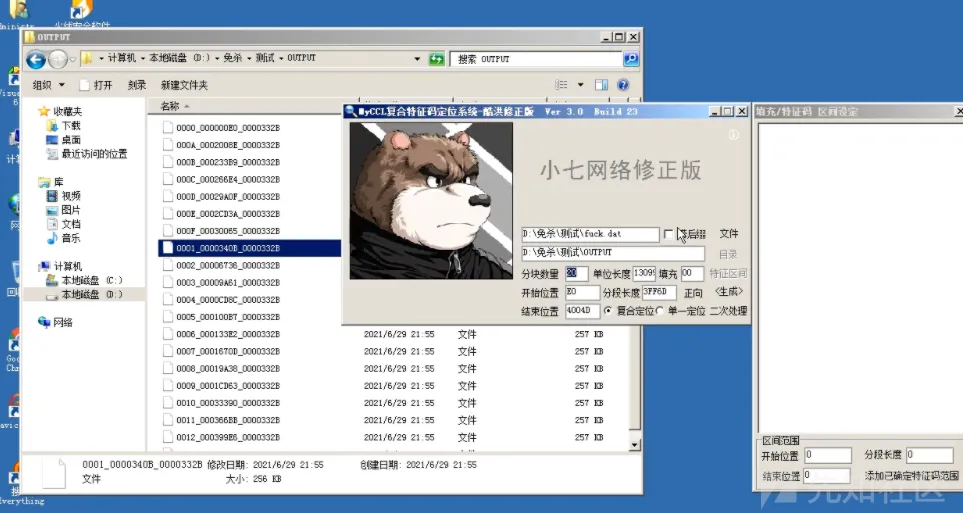
Task: Click the info icon in MyCCL window
Action: pyautogui.click(x=733, y=135)
